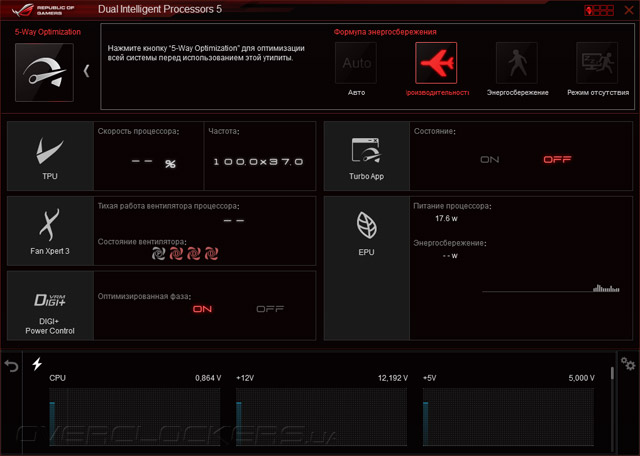Select the Away mode icon
Screen dimensions: 640x456
[x=597, y=63]
